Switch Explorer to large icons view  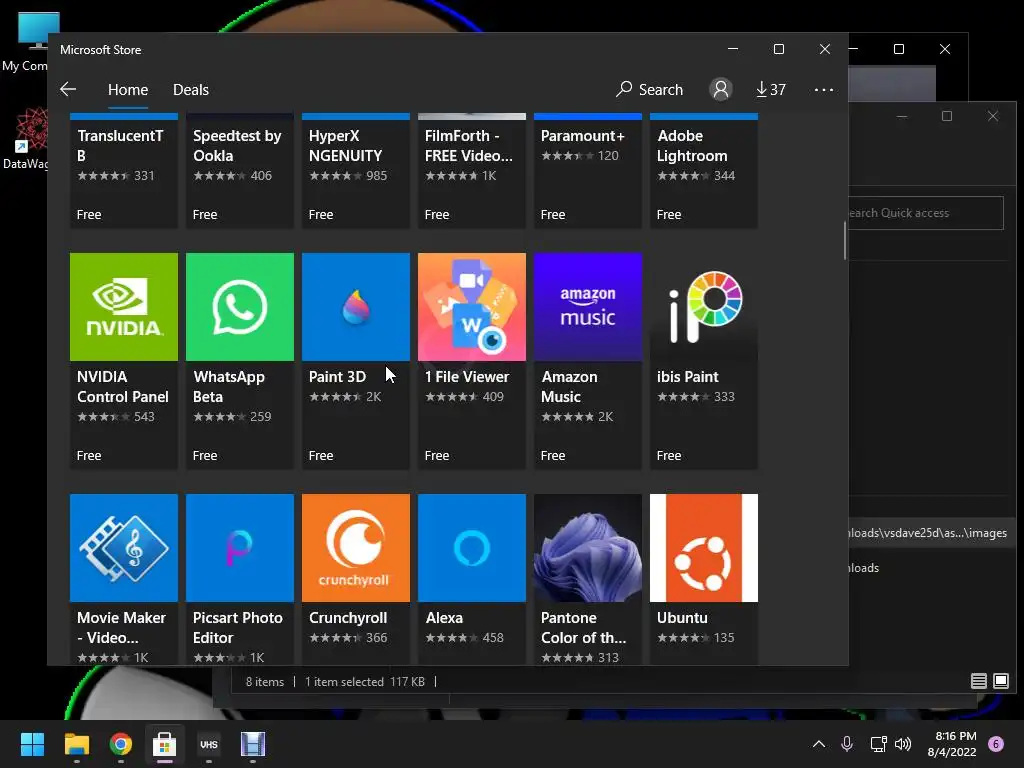pos(1000,681)
